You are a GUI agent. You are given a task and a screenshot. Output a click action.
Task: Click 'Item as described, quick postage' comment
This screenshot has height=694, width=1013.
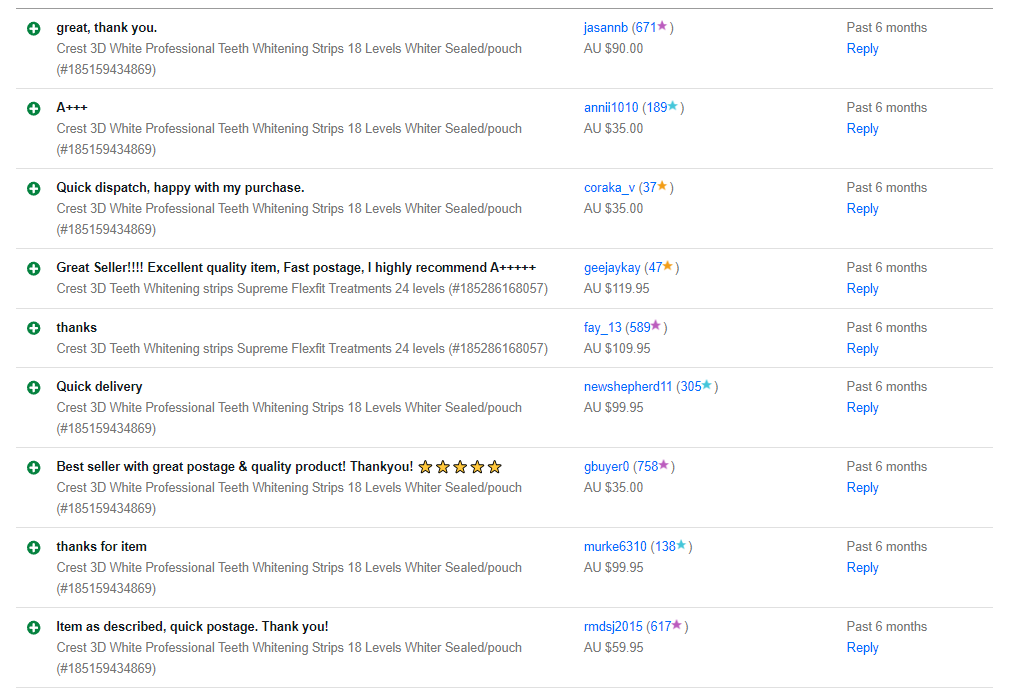point(192,627)
